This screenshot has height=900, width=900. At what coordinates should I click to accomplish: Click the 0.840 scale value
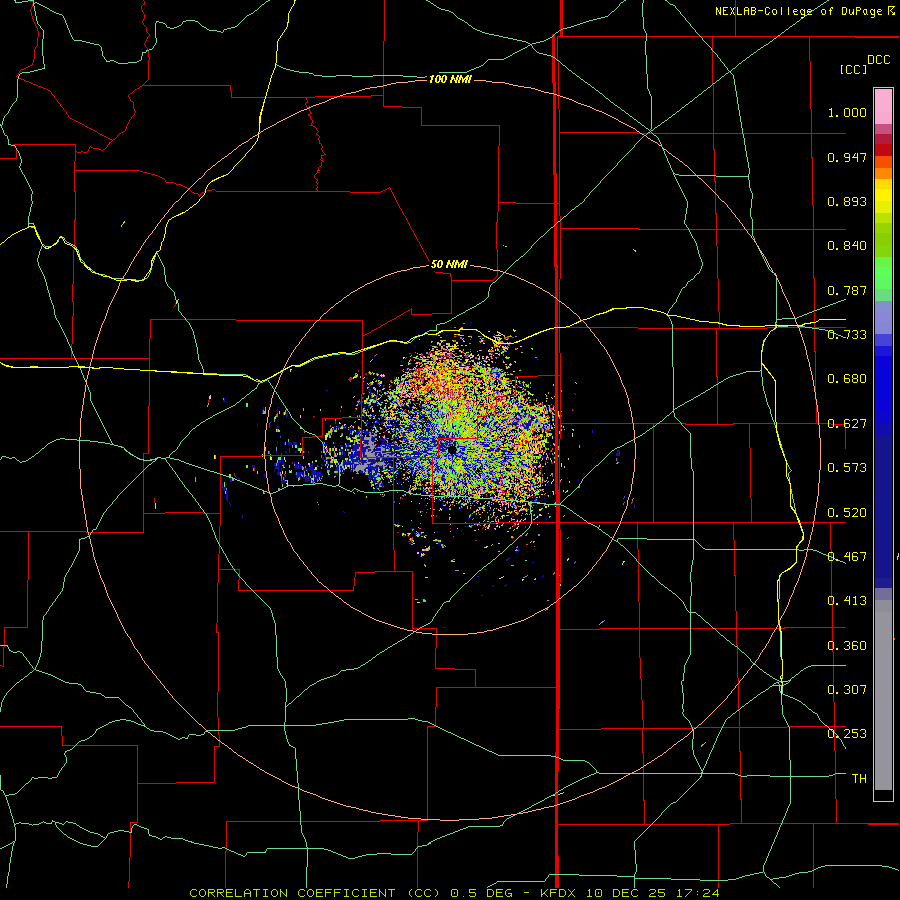(847, 246)
